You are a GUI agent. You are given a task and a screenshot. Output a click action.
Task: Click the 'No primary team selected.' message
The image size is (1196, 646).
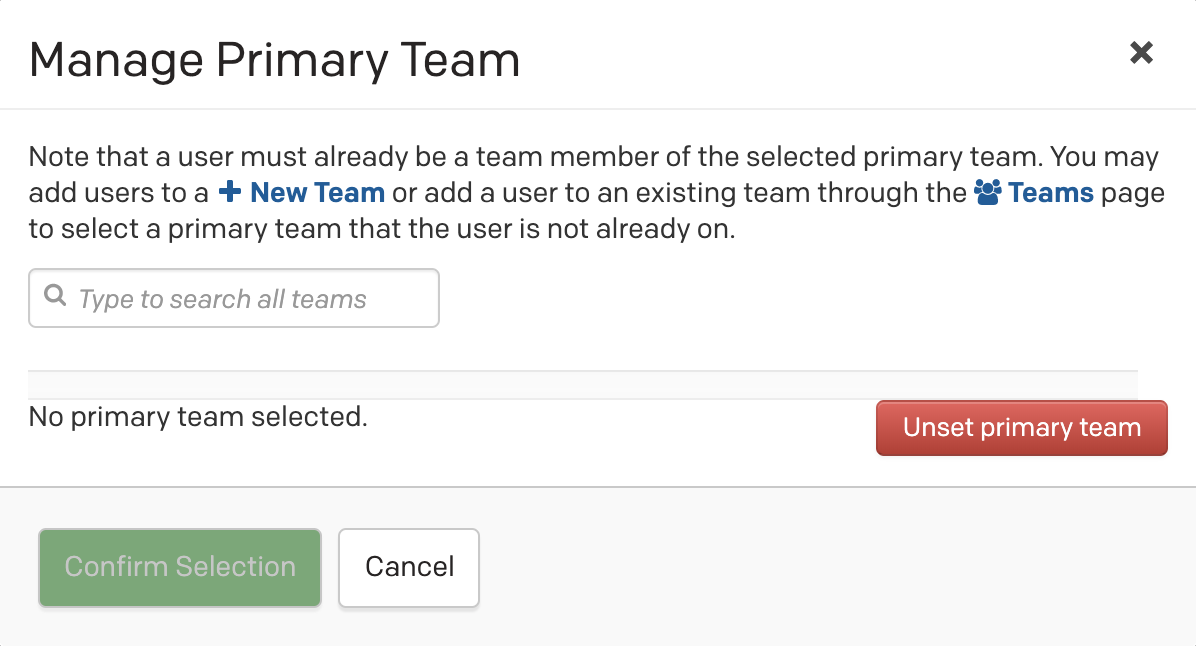198,416
